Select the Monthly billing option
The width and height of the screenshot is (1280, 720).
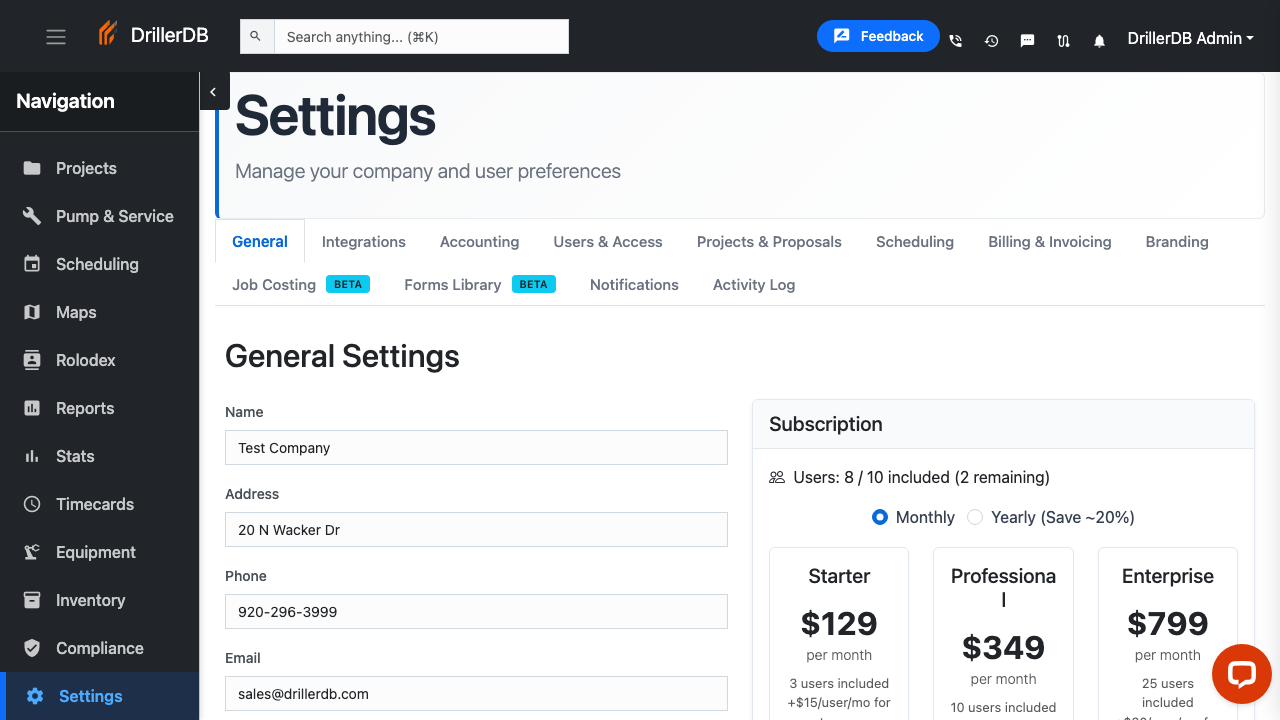tap(879, 517)
